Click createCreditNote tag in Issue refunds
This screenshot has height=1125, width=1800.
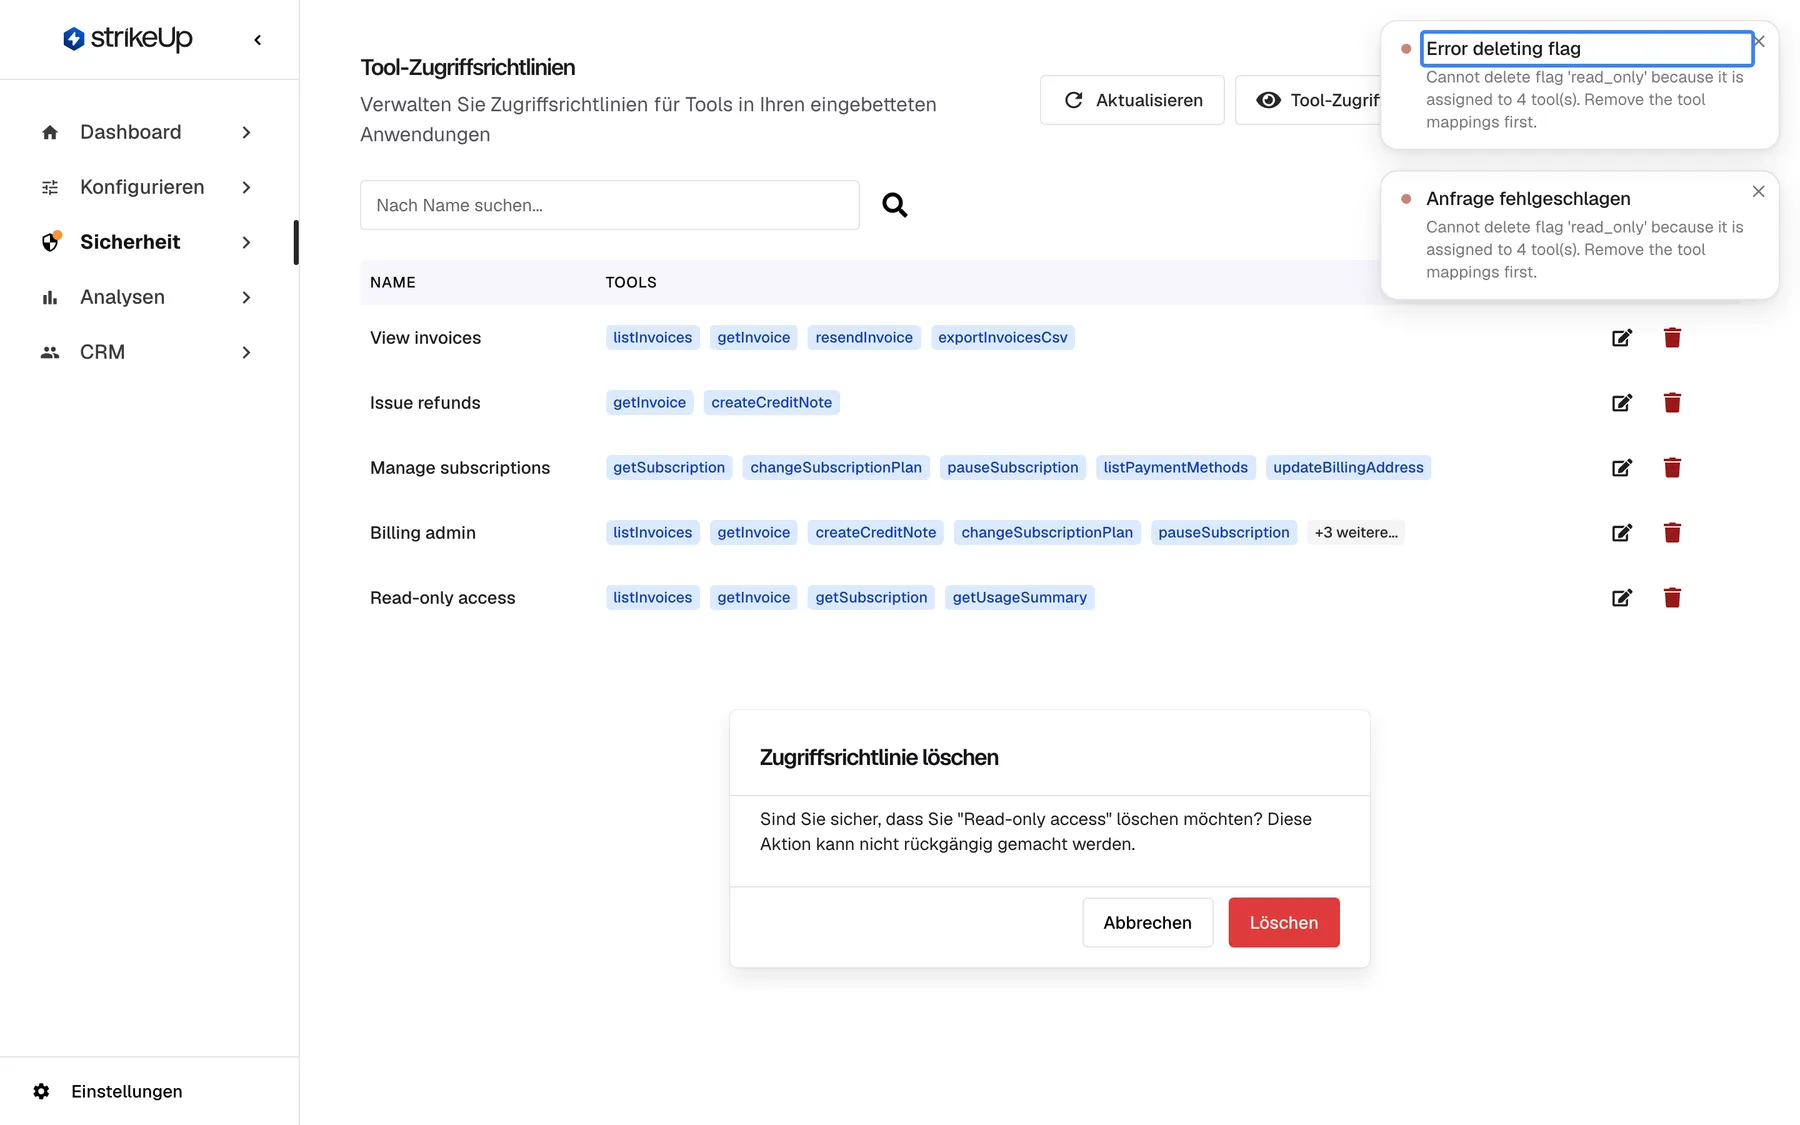[x=772, y=403]
